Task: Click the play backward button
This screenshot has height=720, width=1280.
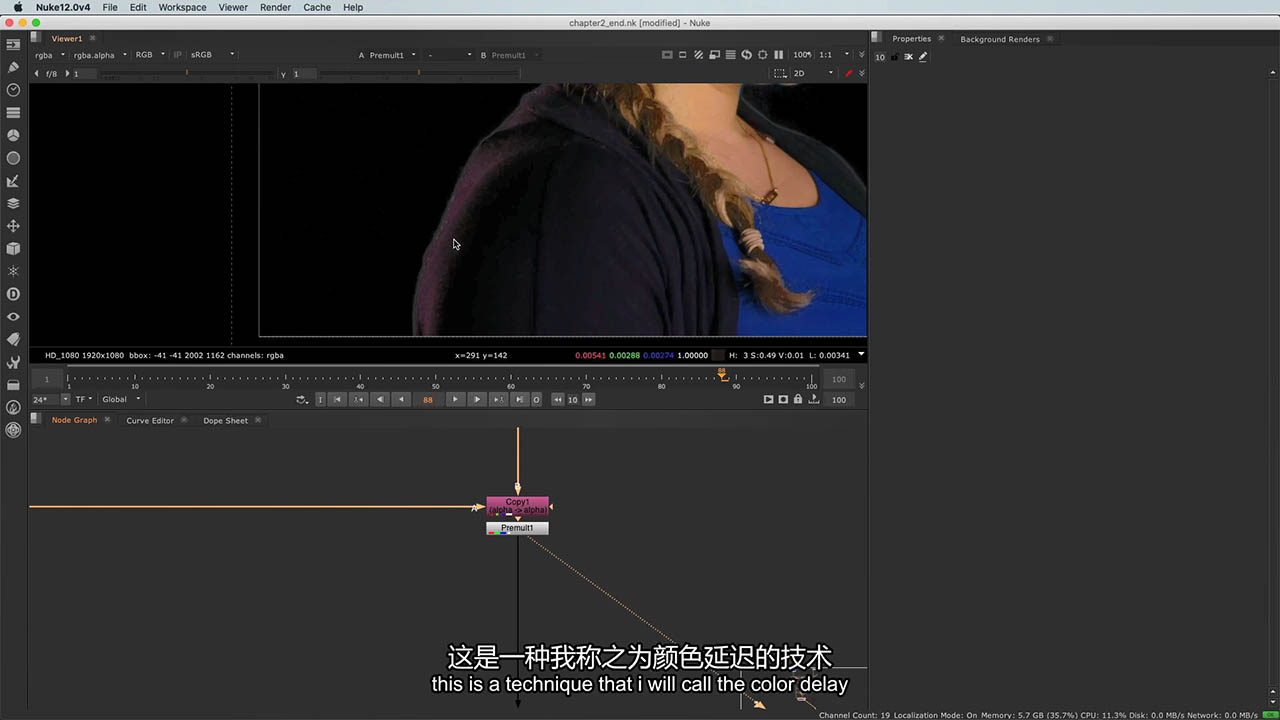Action: click(x=401, y=399)
